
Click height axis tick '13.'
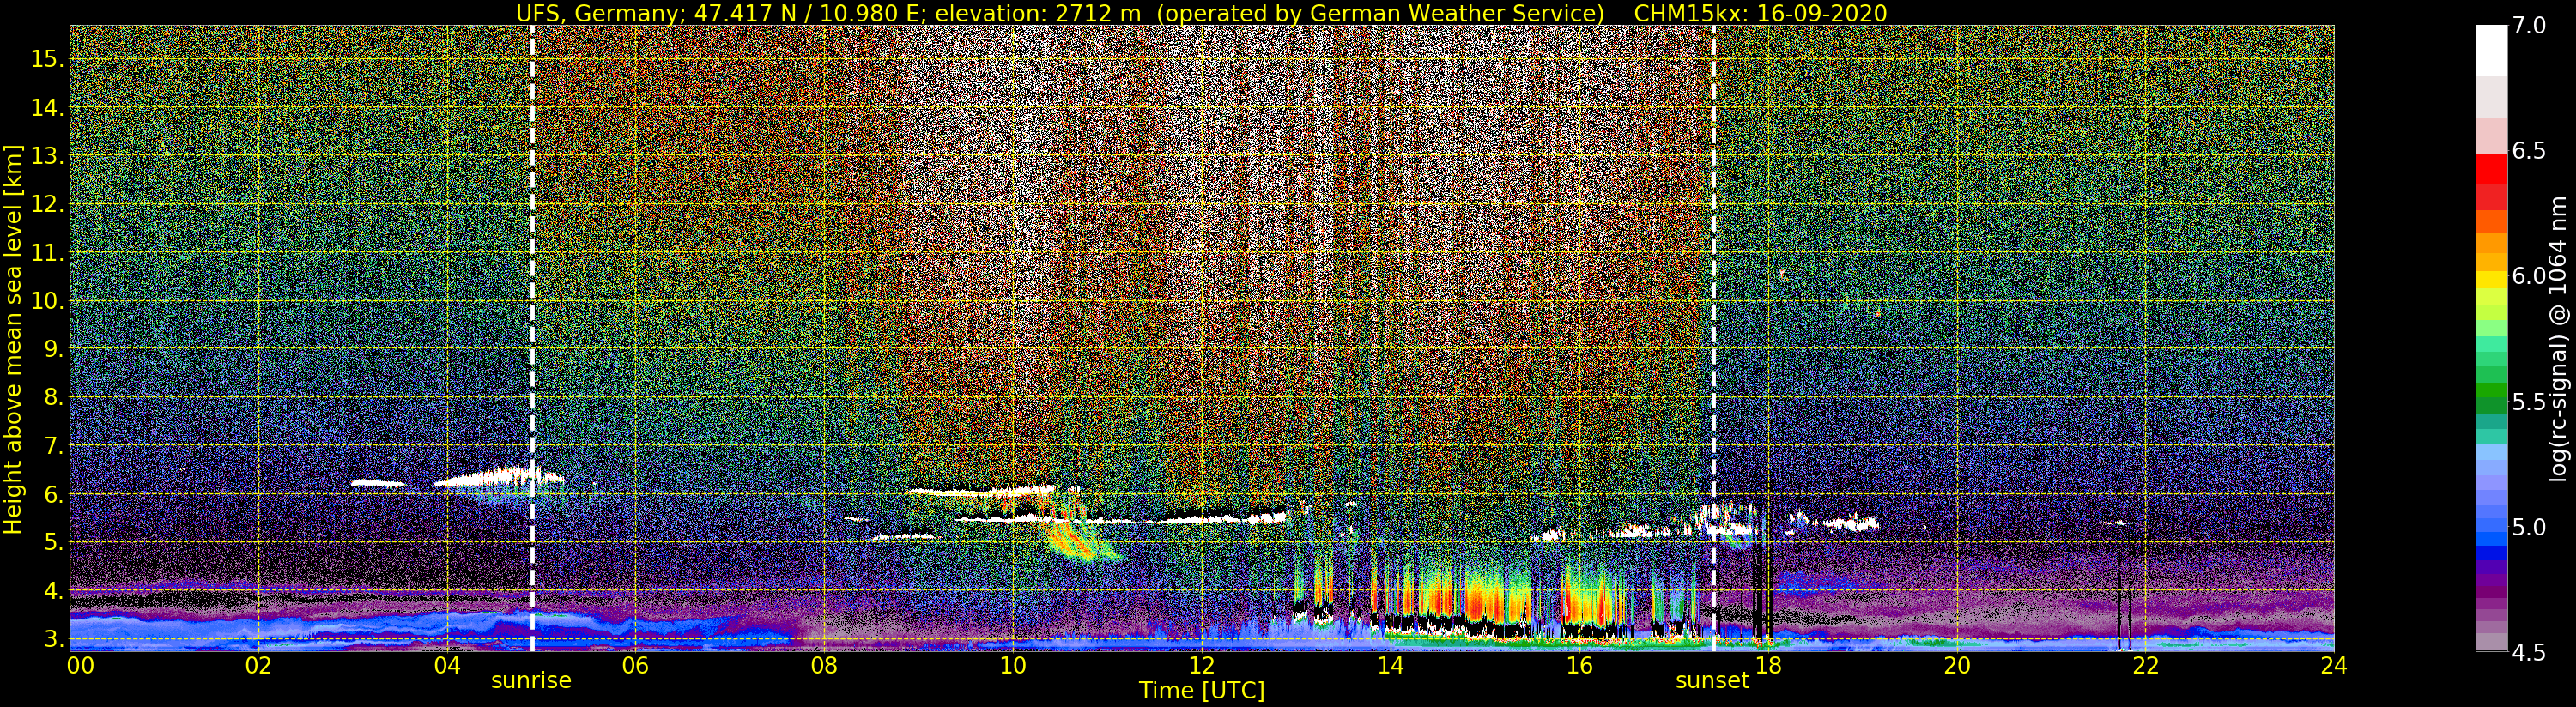[x=47, y=156]
